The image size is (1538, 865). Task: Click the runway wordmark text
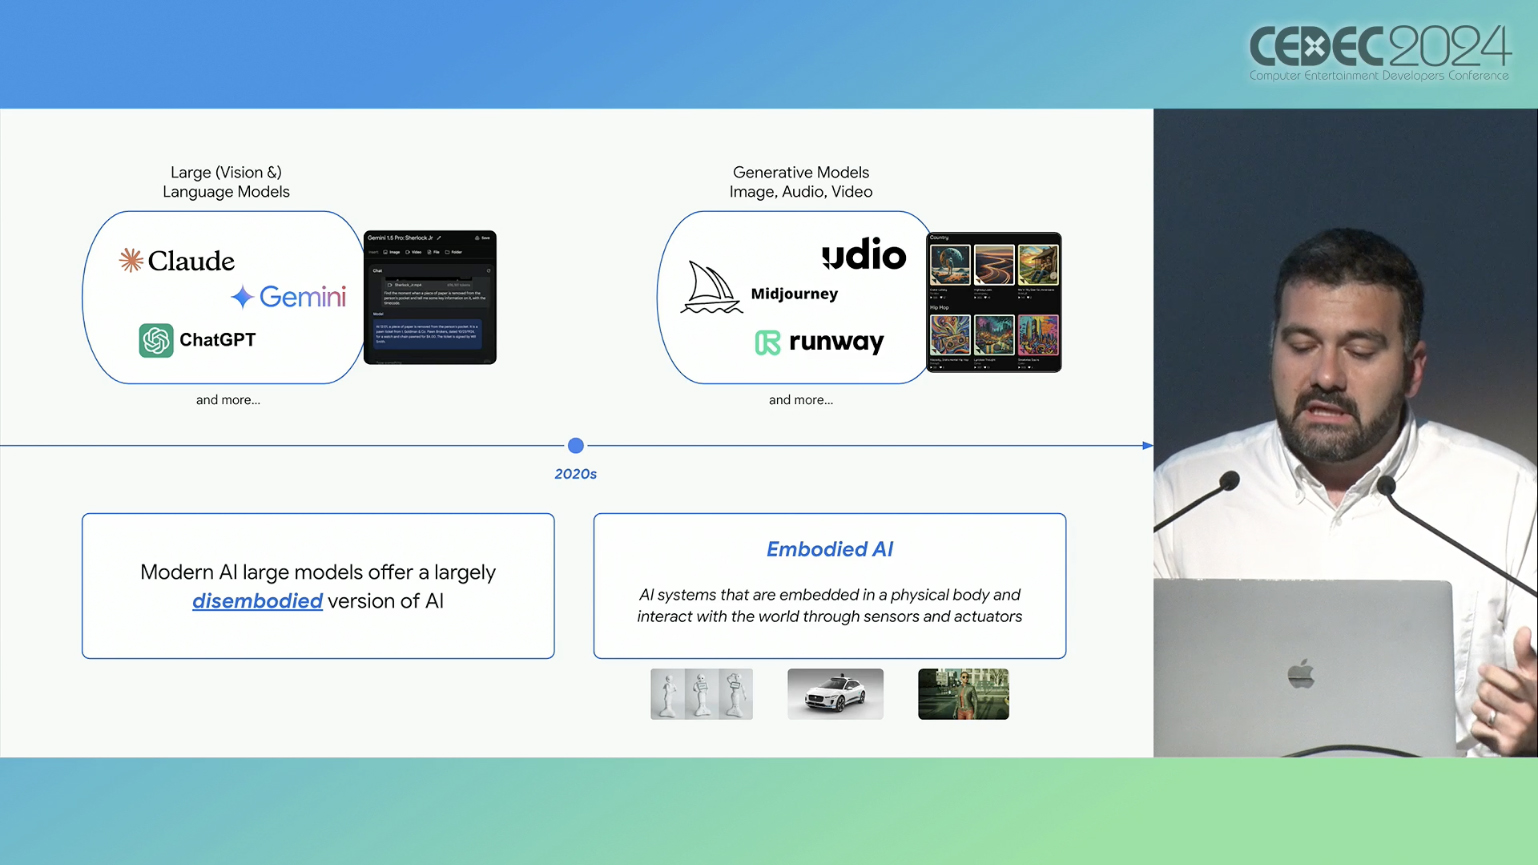click(837, 342)
